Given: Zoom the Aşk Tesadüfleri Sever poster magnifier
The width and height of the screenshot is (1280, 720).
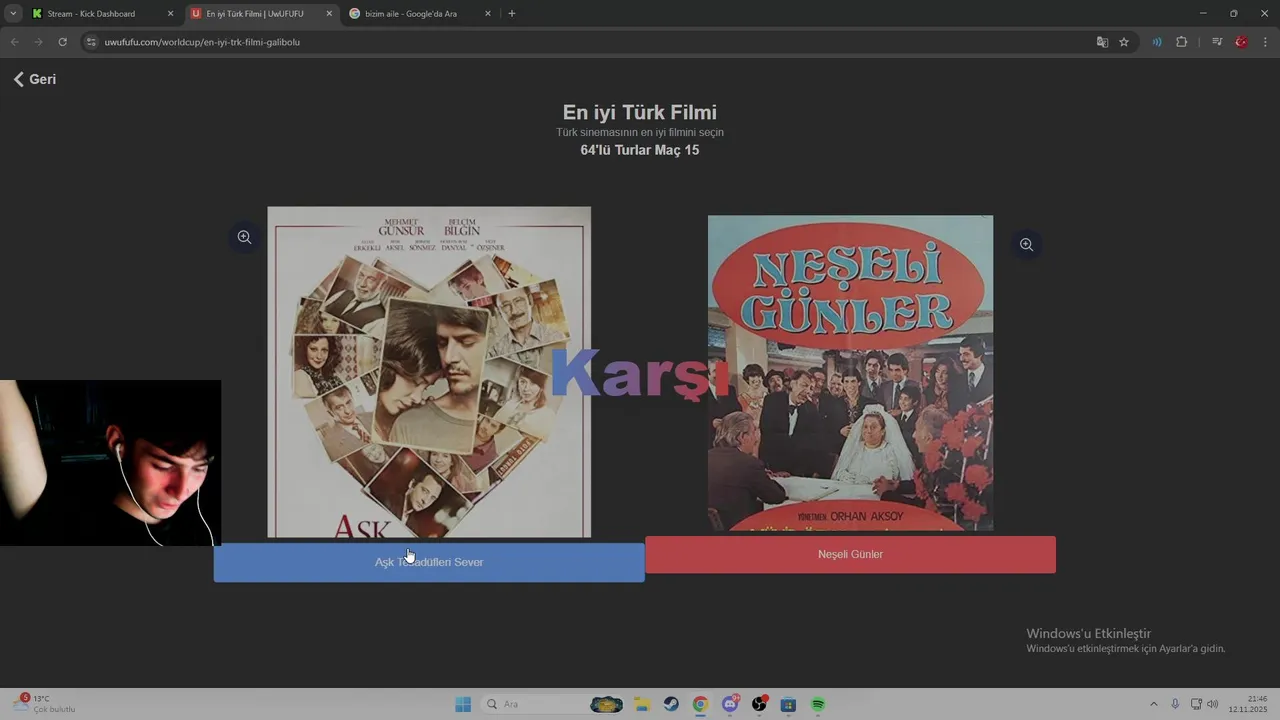Looking at the screenshot, I should click(x=244, y=237).
